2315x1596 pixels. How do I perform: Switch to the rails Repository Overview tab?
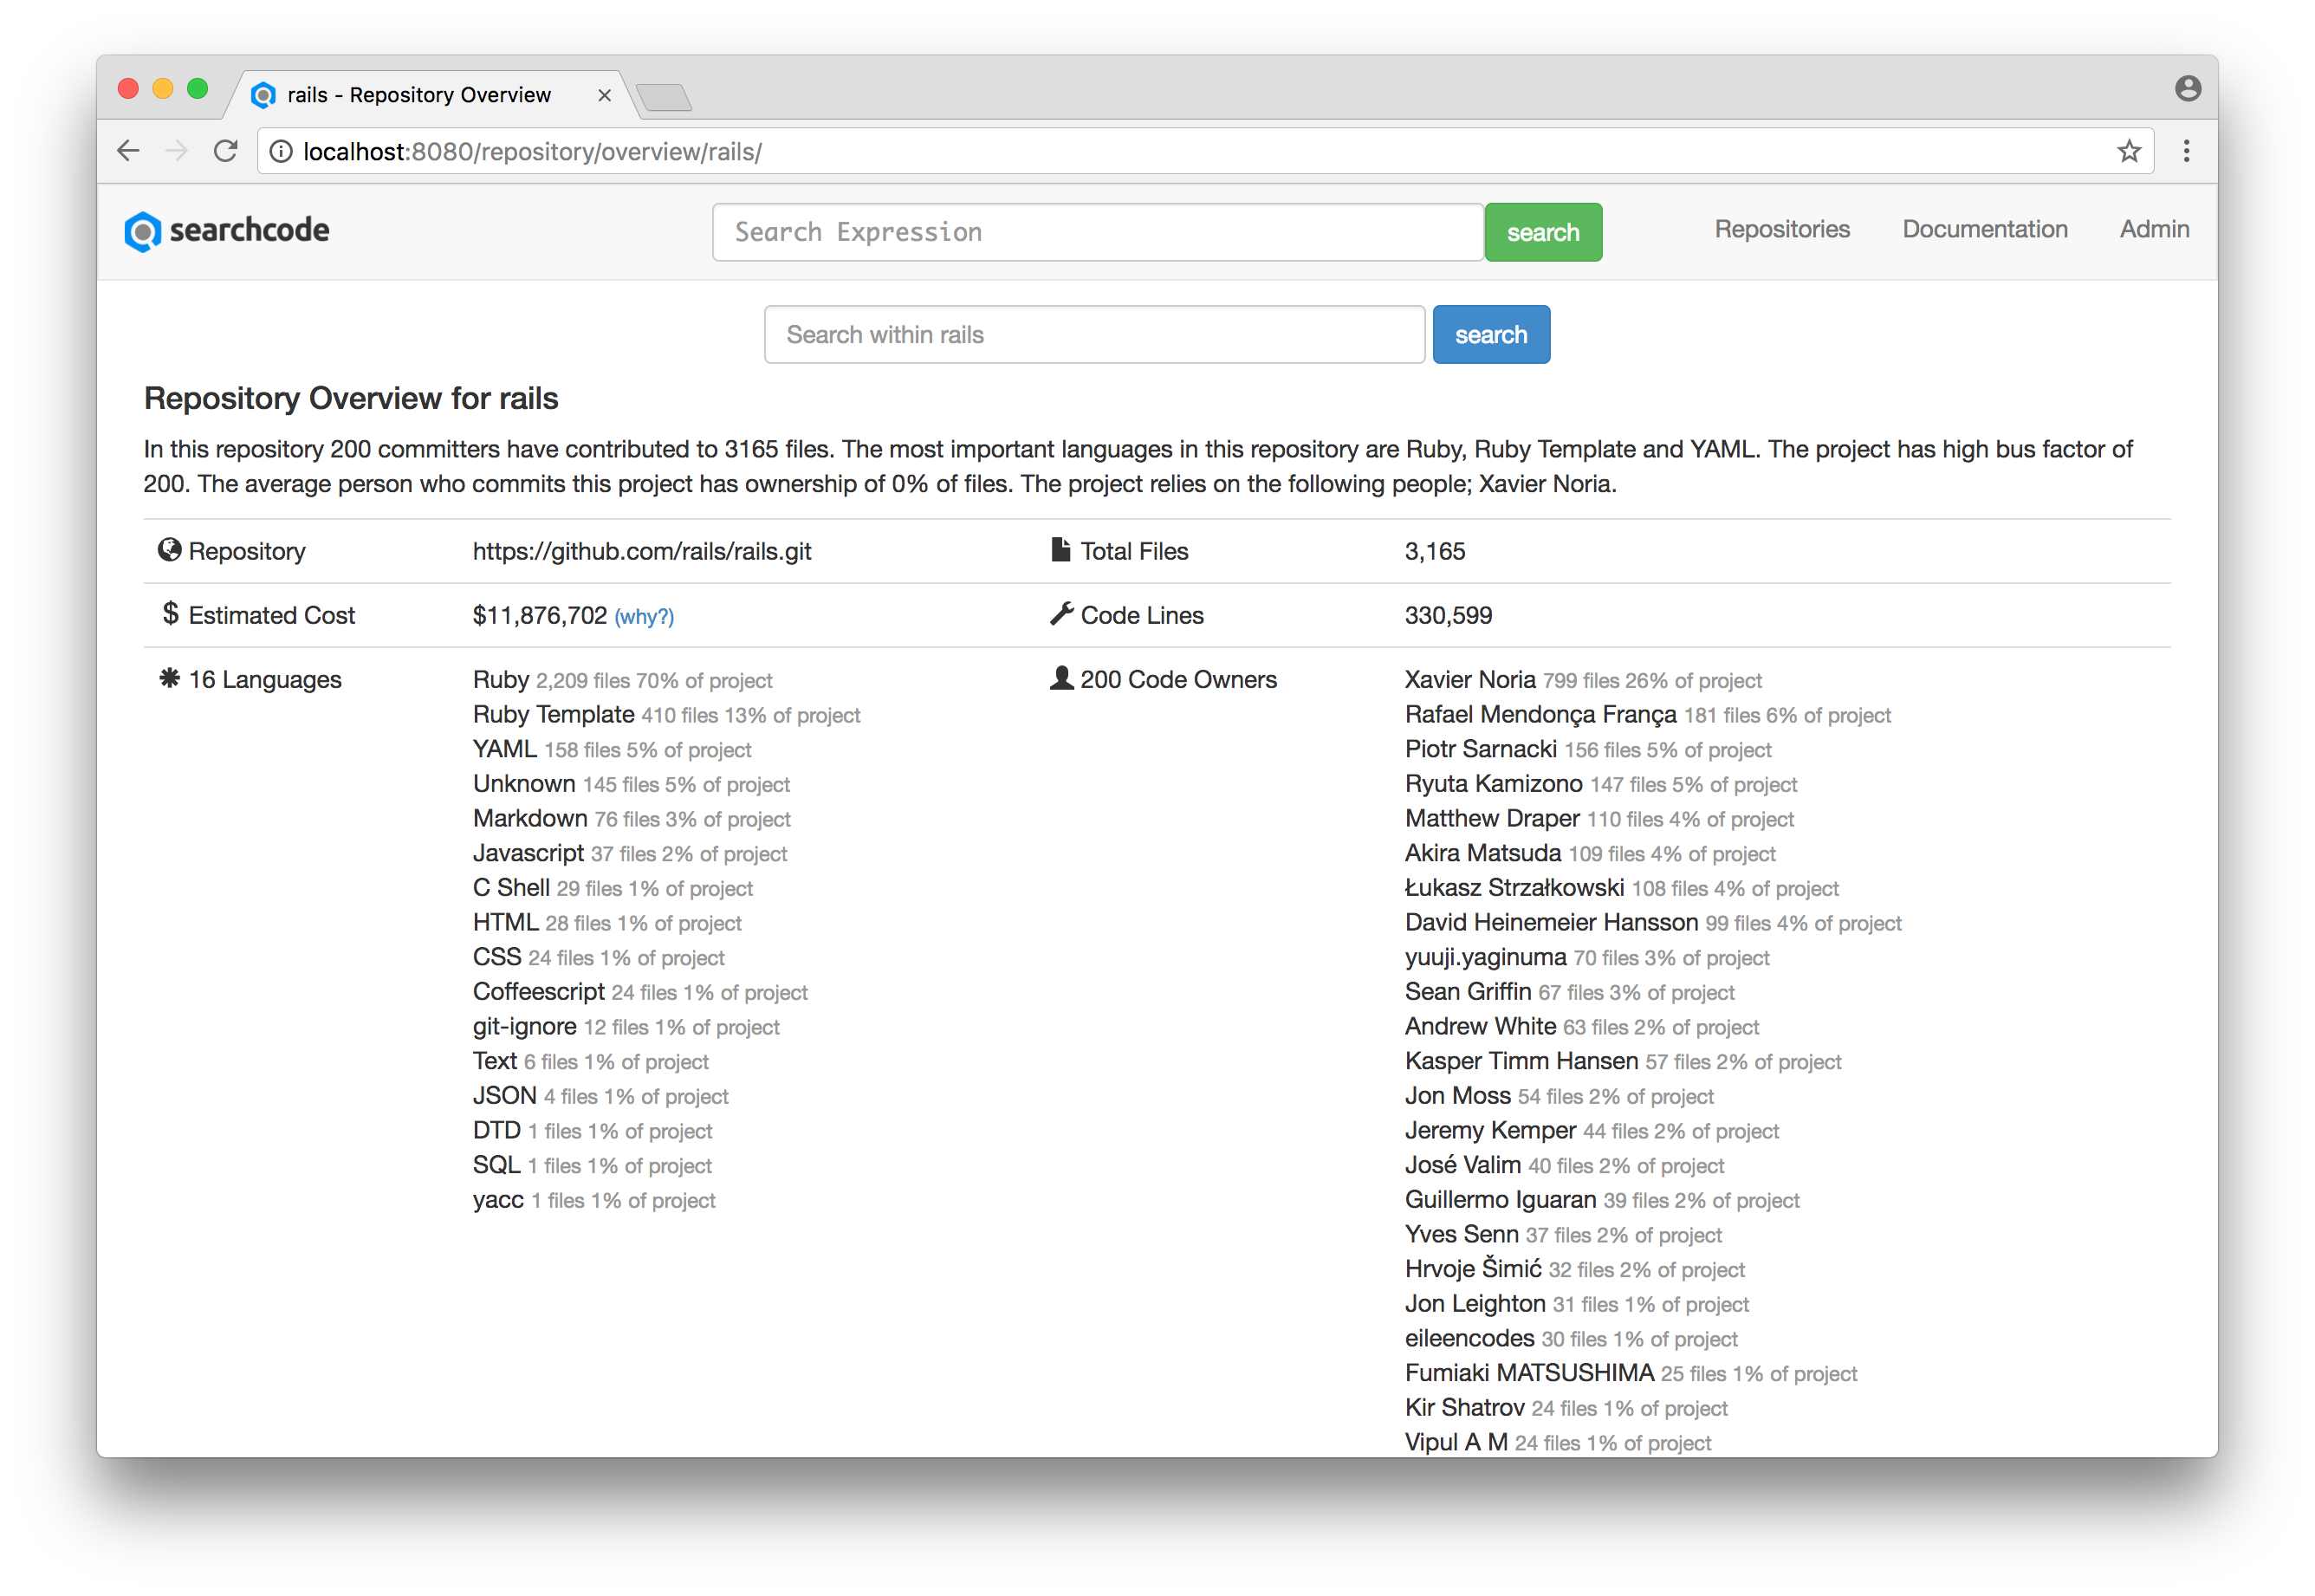(x=420, y=94)
